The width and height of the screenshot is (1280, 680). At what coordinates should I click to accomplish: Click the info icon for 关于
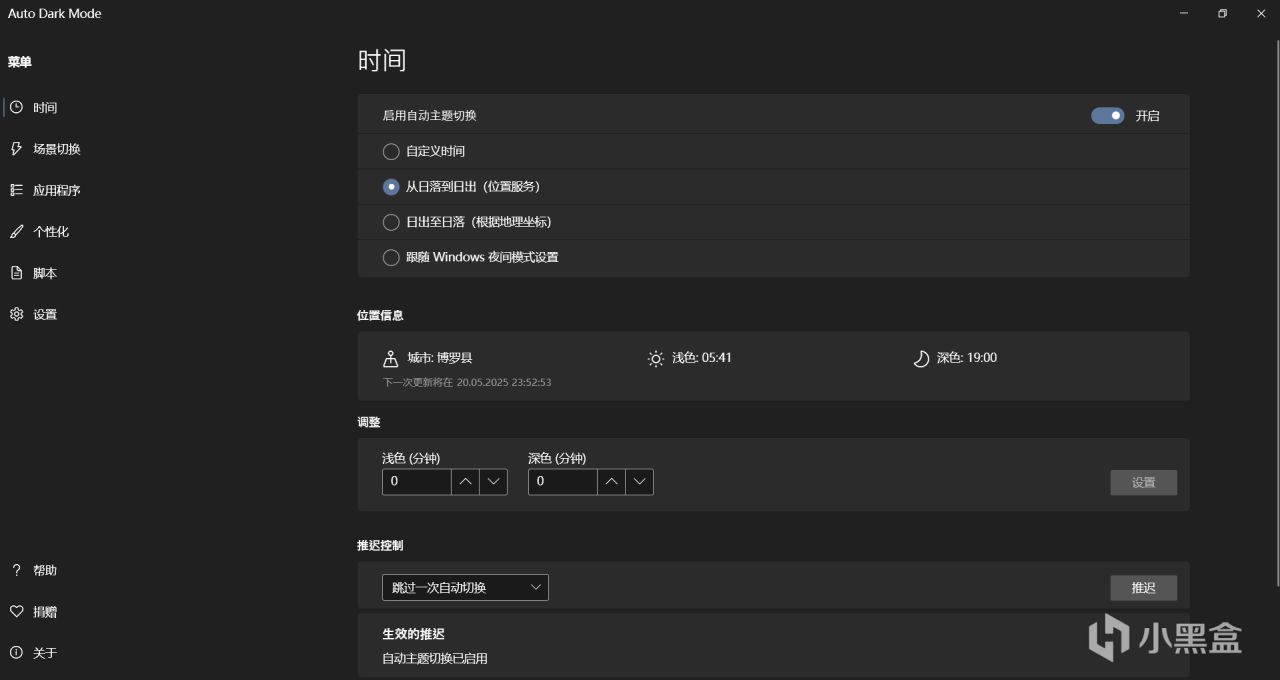[x=16, y=653]
